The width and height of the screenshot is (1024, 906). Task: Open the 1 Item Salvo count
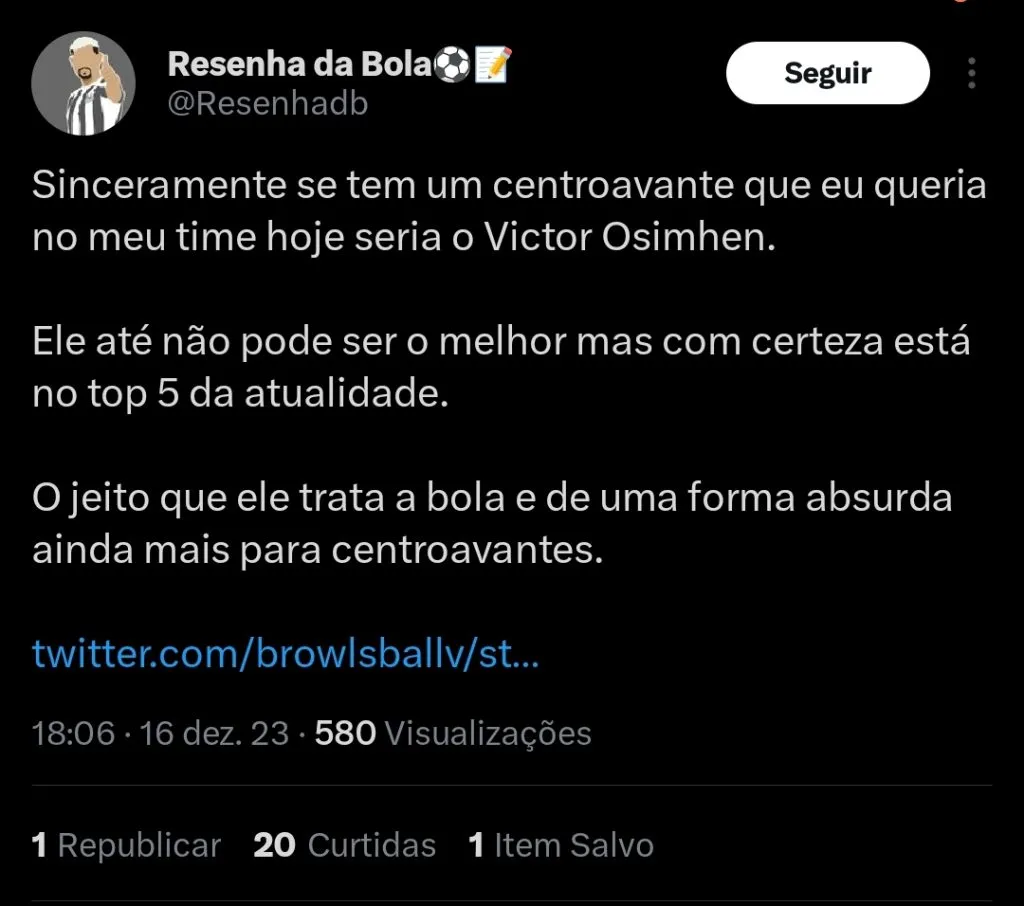[560, 846]
